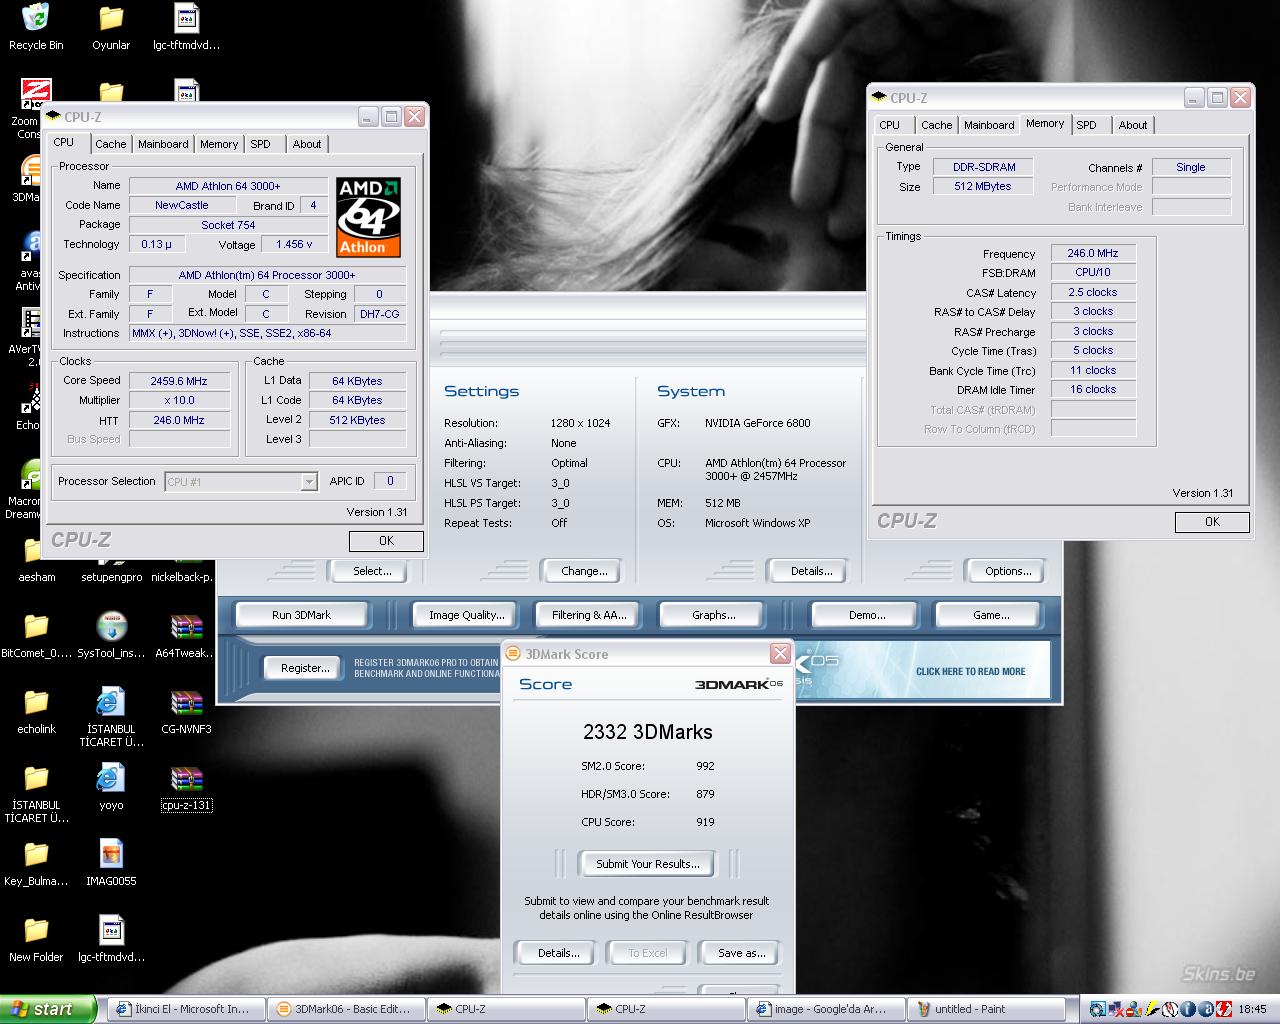Viewport: 1280px width, 1024px height.
Task: Click the 2332 3DMarks score text
Action: click(x=648, y=732)
